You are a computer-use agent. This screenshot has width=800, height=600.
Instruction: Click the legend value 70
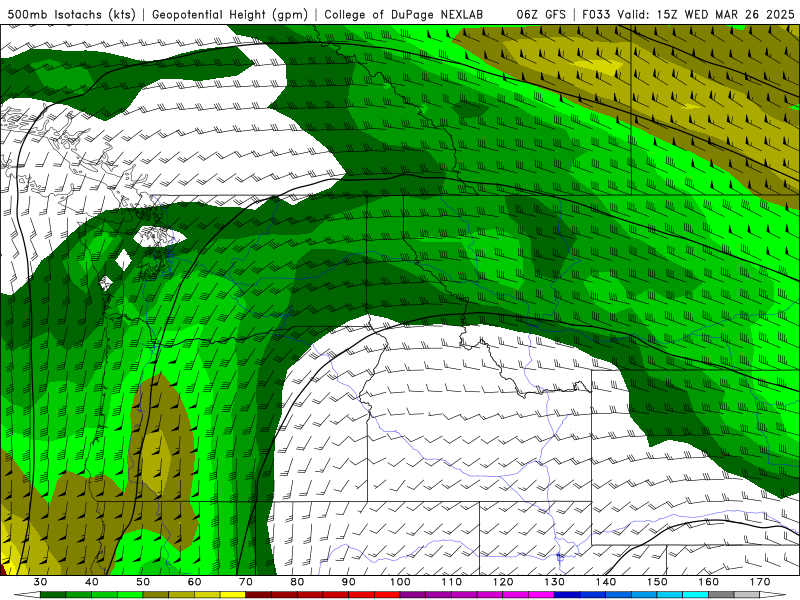245,582
